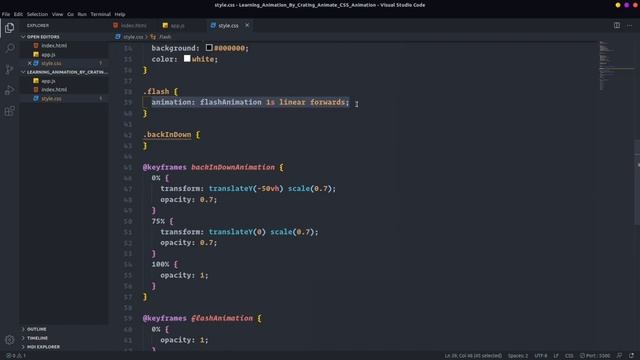Screen dimensions: 640x360
Task: Open the Explorer view in activity bar
Action: 9,28
